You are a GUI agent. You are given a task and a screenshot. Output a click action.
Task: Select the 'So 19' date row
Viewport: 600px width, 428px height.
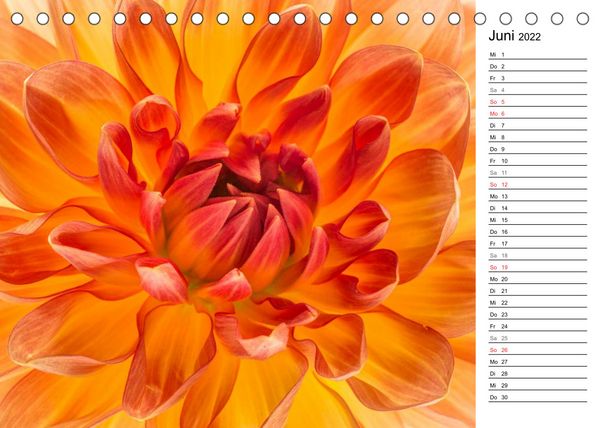pos(538,267)
